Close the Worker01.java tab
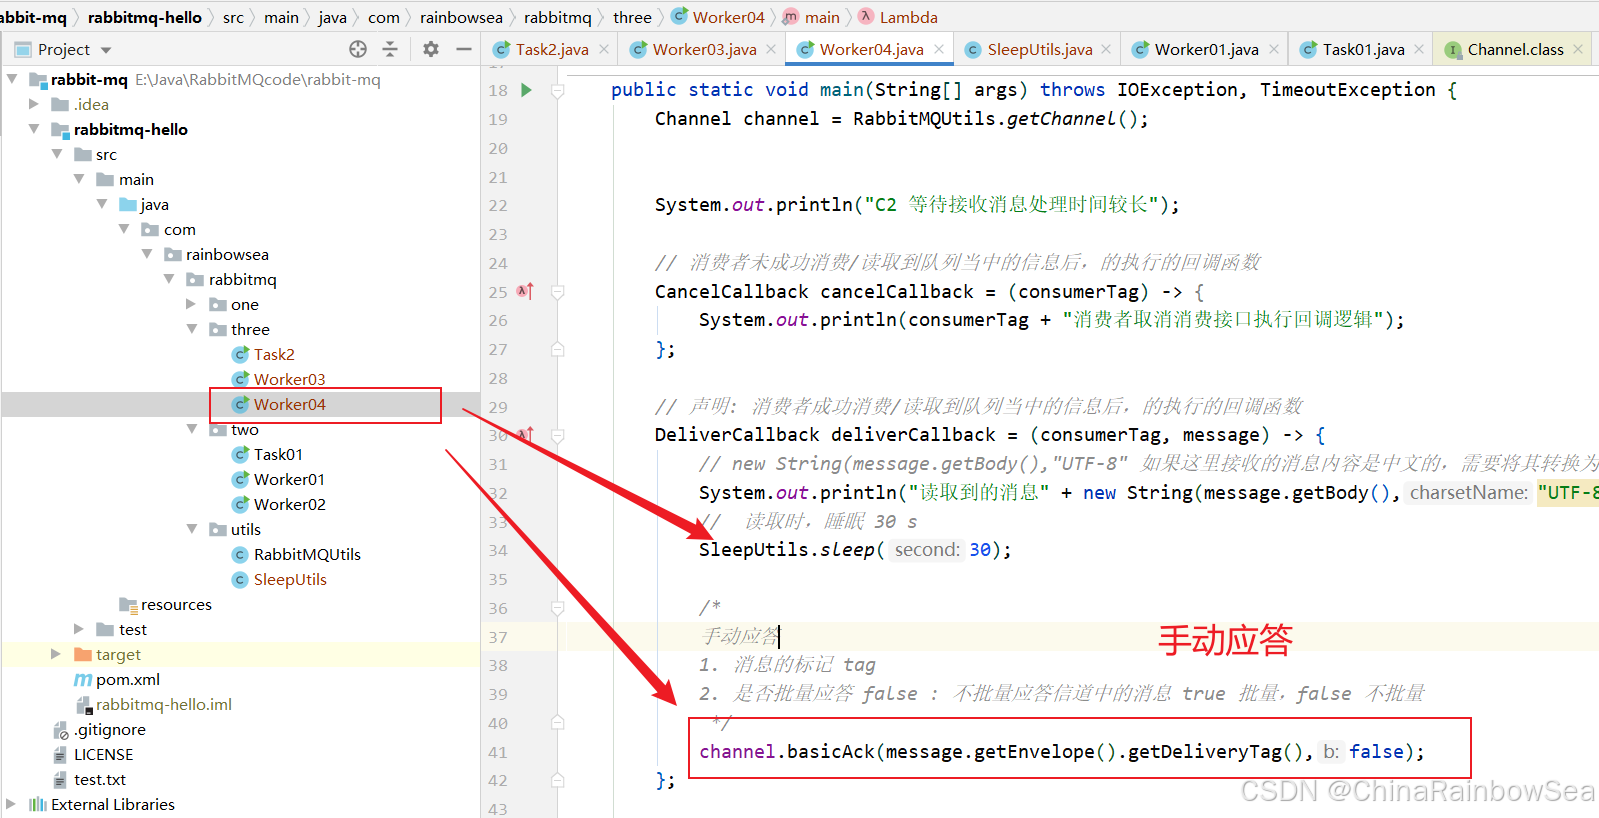 [1274, 49]
